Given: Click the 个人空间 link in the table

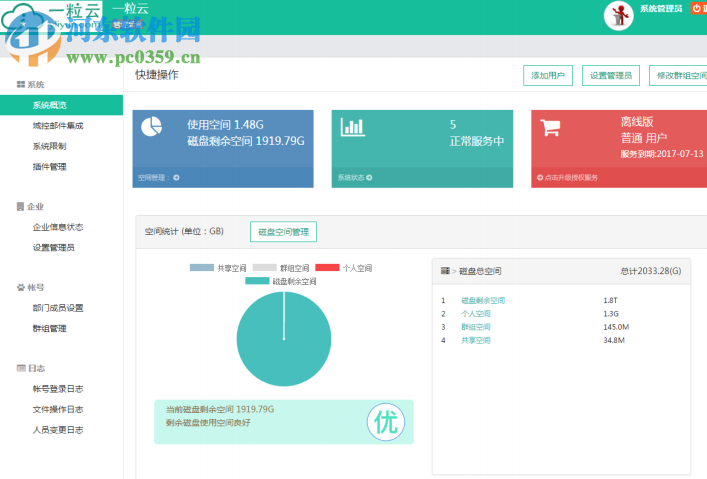Looking at the screenshot, I should pyautogui.click(x=476, y=313).
